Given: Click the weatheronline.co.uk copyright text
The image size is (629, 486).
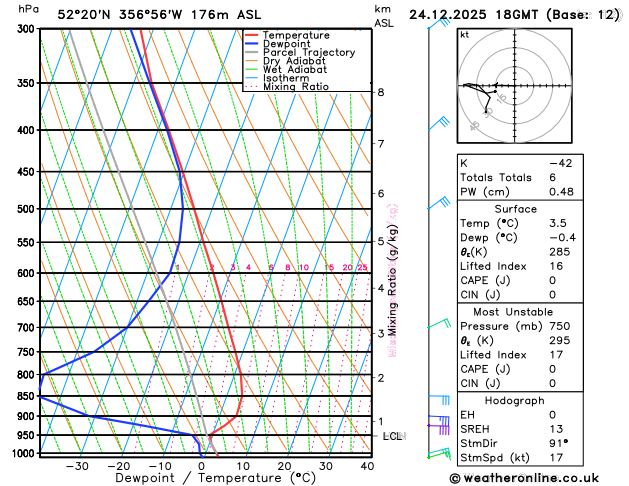Looking at the screenshot, I should (x=524, y=478).
